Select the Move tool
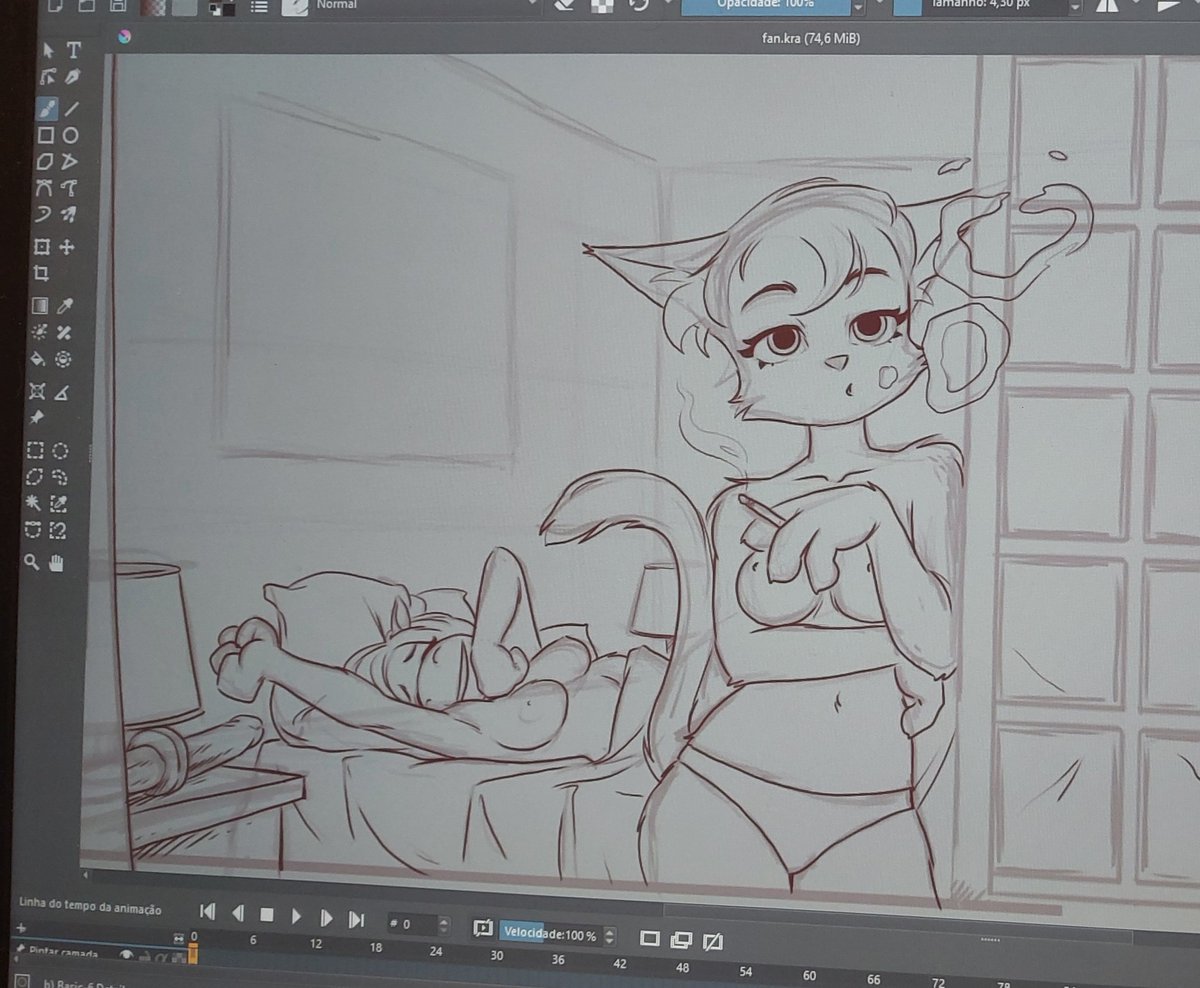Screen dimensions: 1200x988 [x=67, y=247]
